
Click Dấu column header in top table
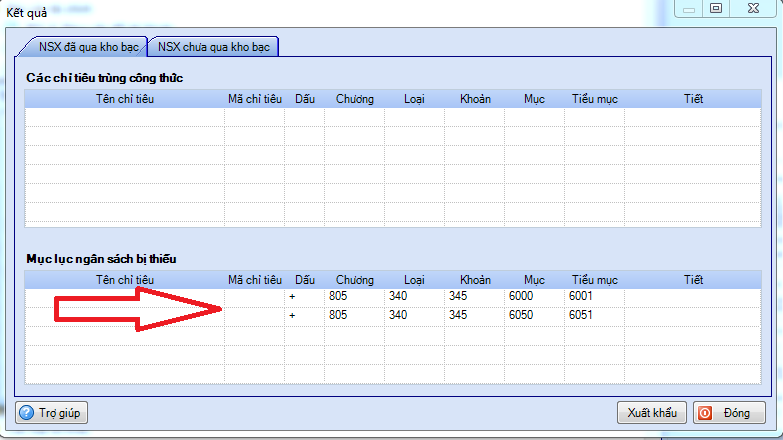(305, 99)
